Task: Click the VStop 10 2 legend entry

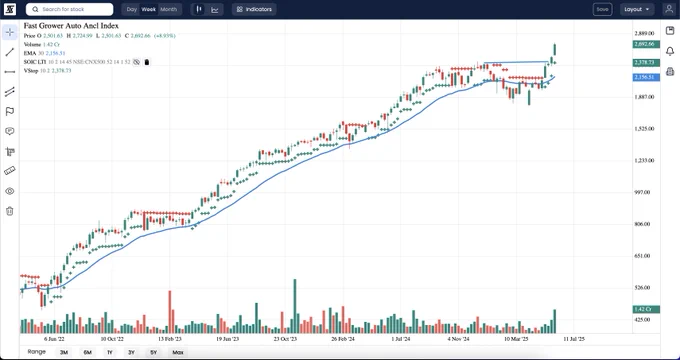Action: 47,70
